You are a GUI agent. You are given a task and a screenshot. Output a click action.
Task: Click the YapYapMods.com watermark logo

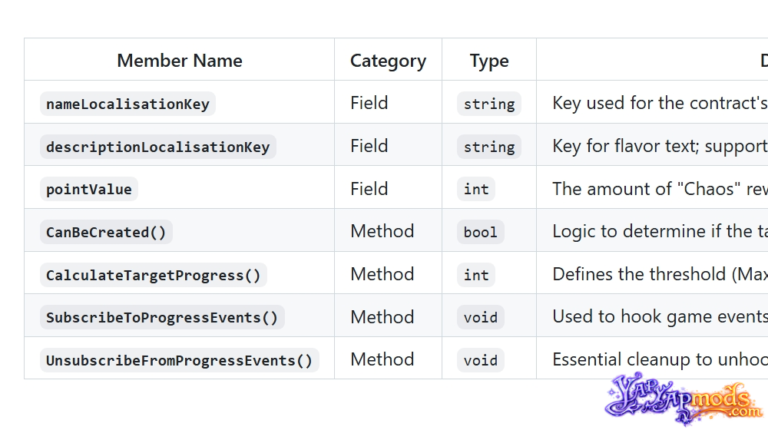684,399
